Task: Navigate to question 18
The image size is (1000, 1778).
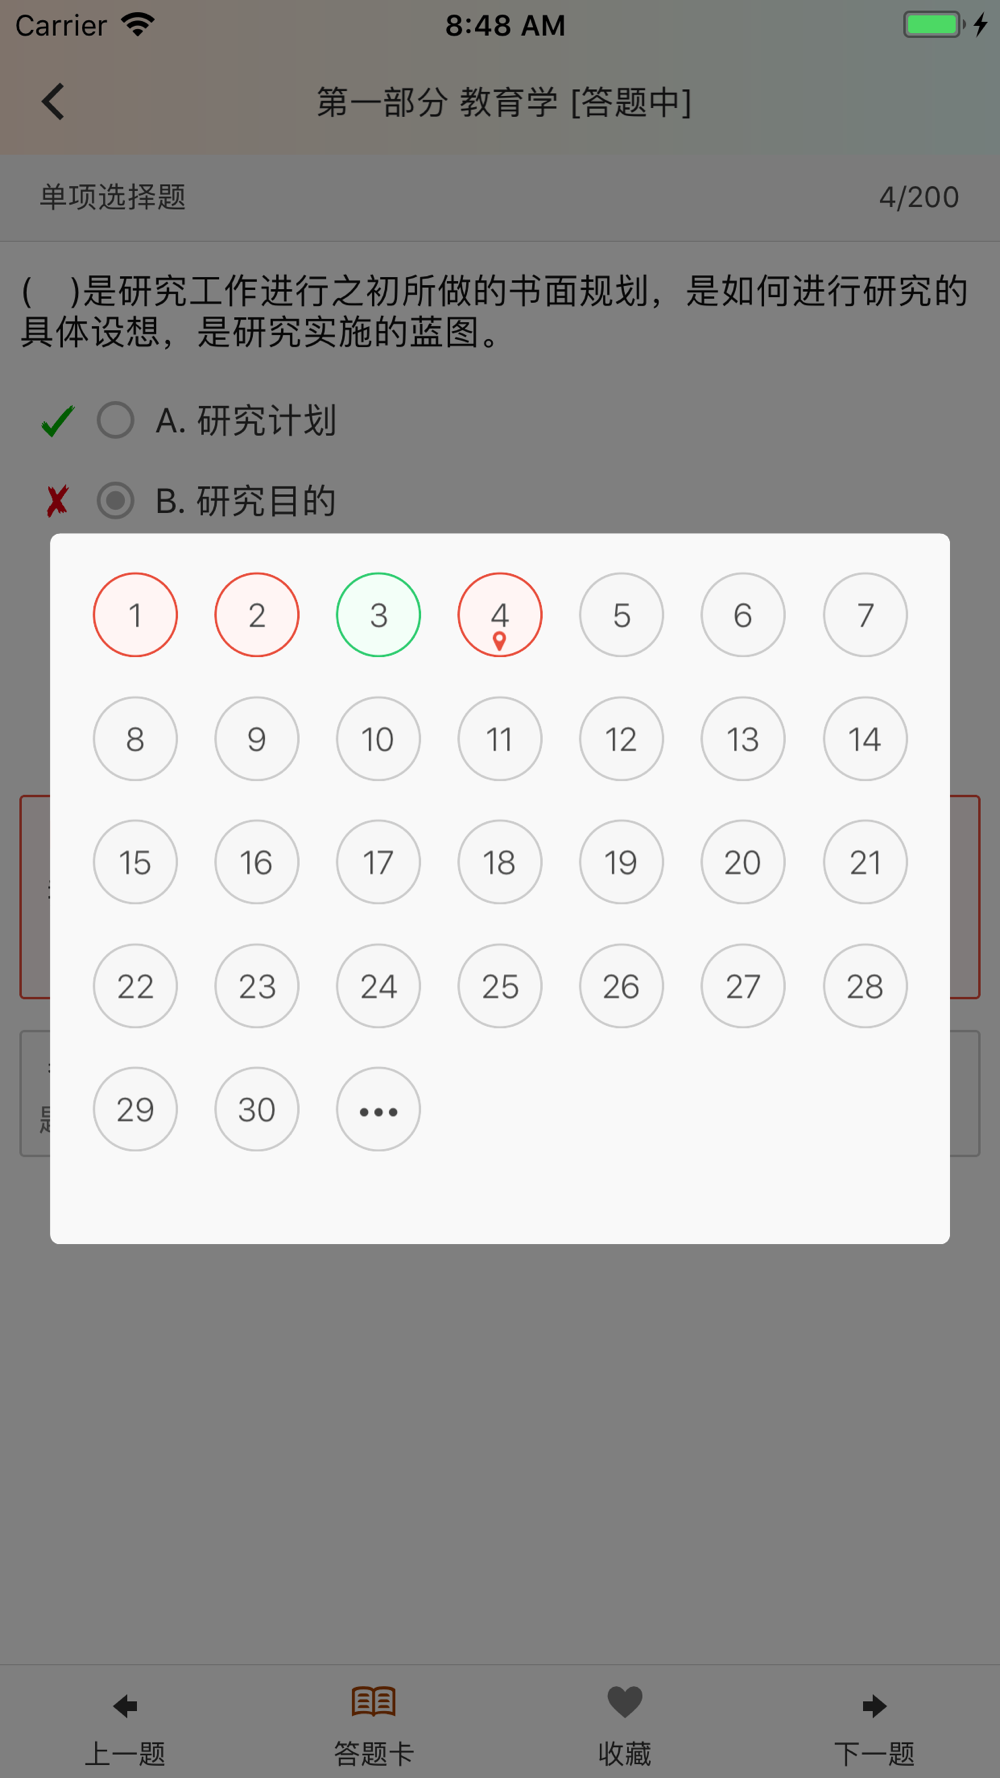Action: (500, 862)
